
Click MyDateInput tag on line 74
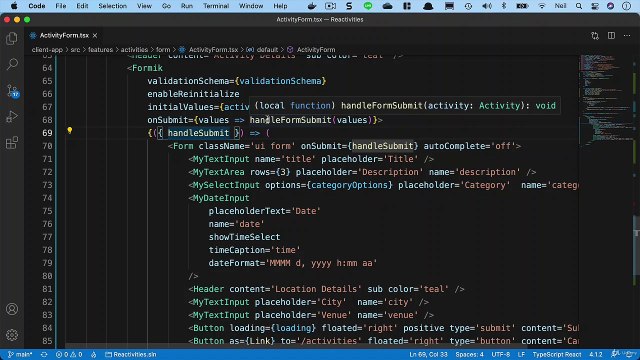tap(221, 198)
